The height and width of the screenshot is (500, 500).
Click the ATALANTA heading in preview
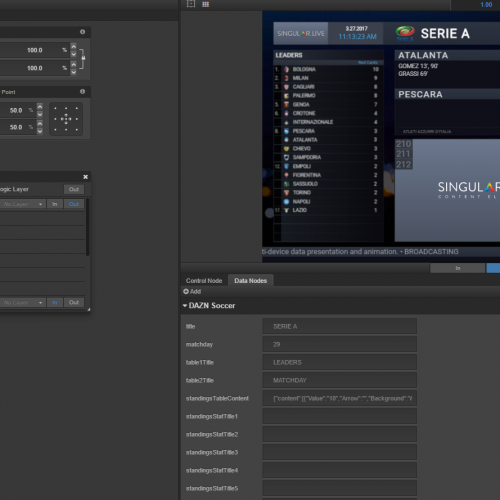(x=423, y=55)
